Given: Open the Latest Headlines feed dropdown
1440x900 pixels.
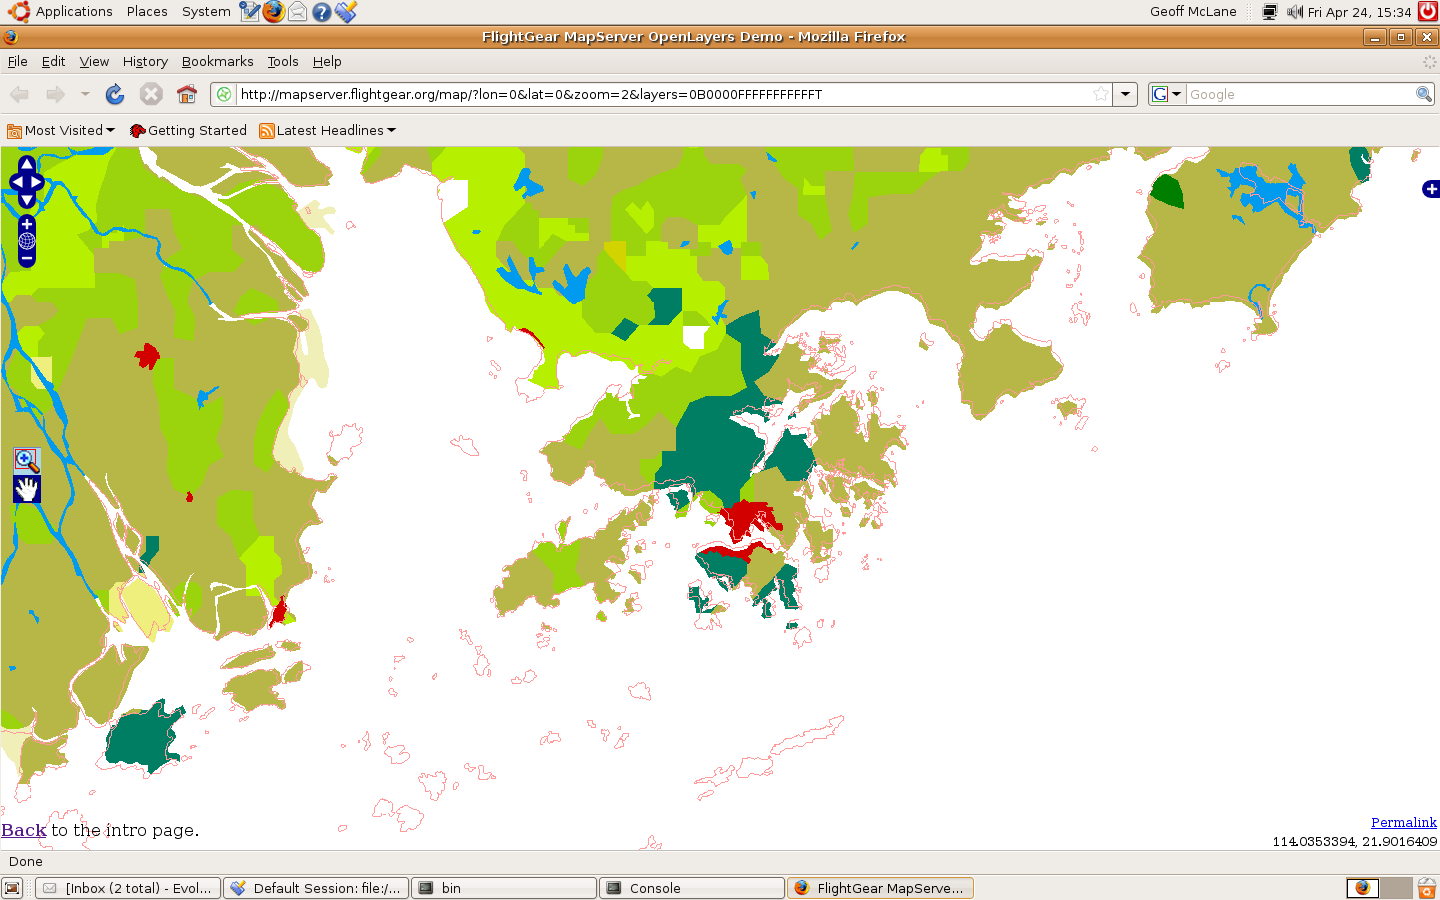Looking at the screenshot, I should pyautogui.click(x=328, y=130).
